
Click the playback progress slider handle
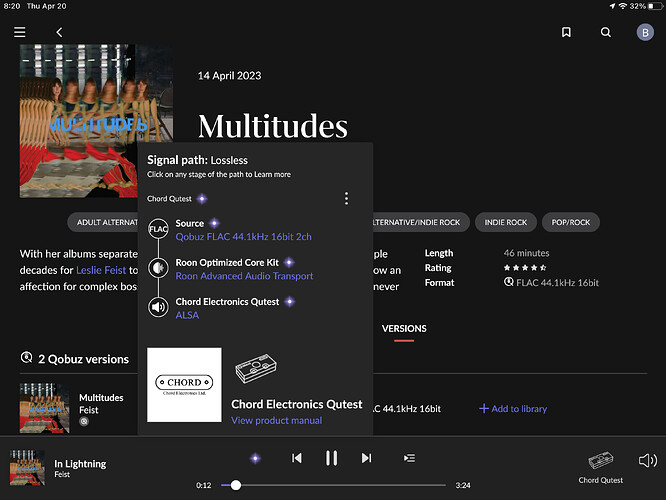[236, 485]
